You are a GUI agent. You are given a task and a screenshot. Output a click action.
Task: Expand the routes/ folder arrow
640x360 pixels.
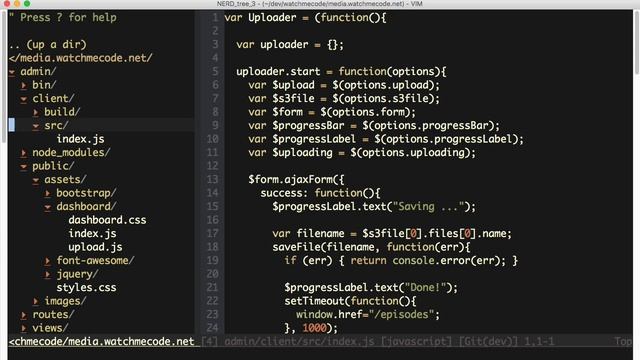[24, 315]
